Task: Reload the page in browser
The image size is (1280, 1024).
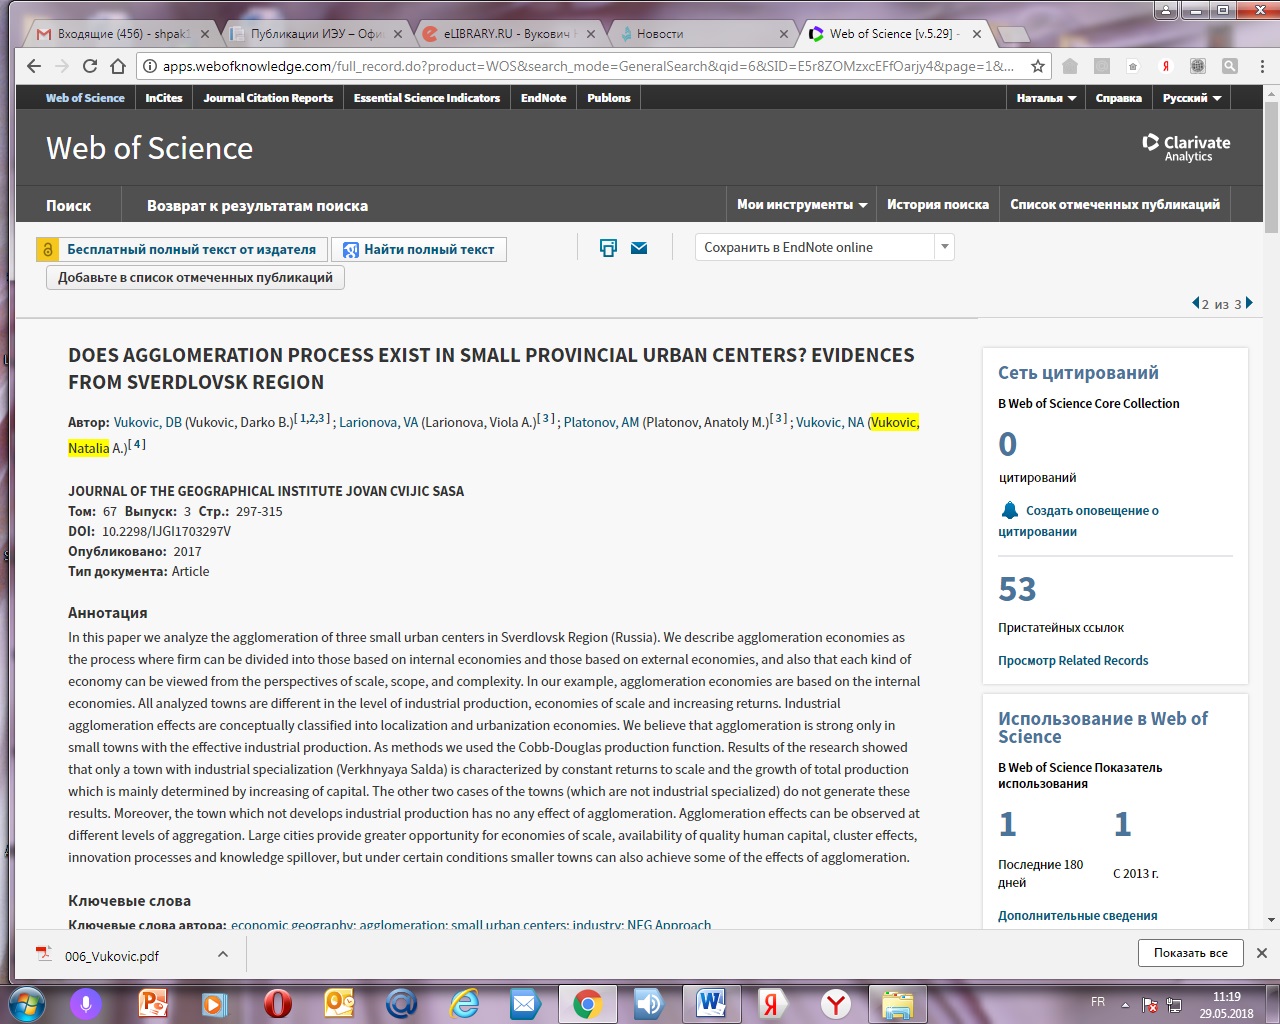Action: tap(90, 66)
